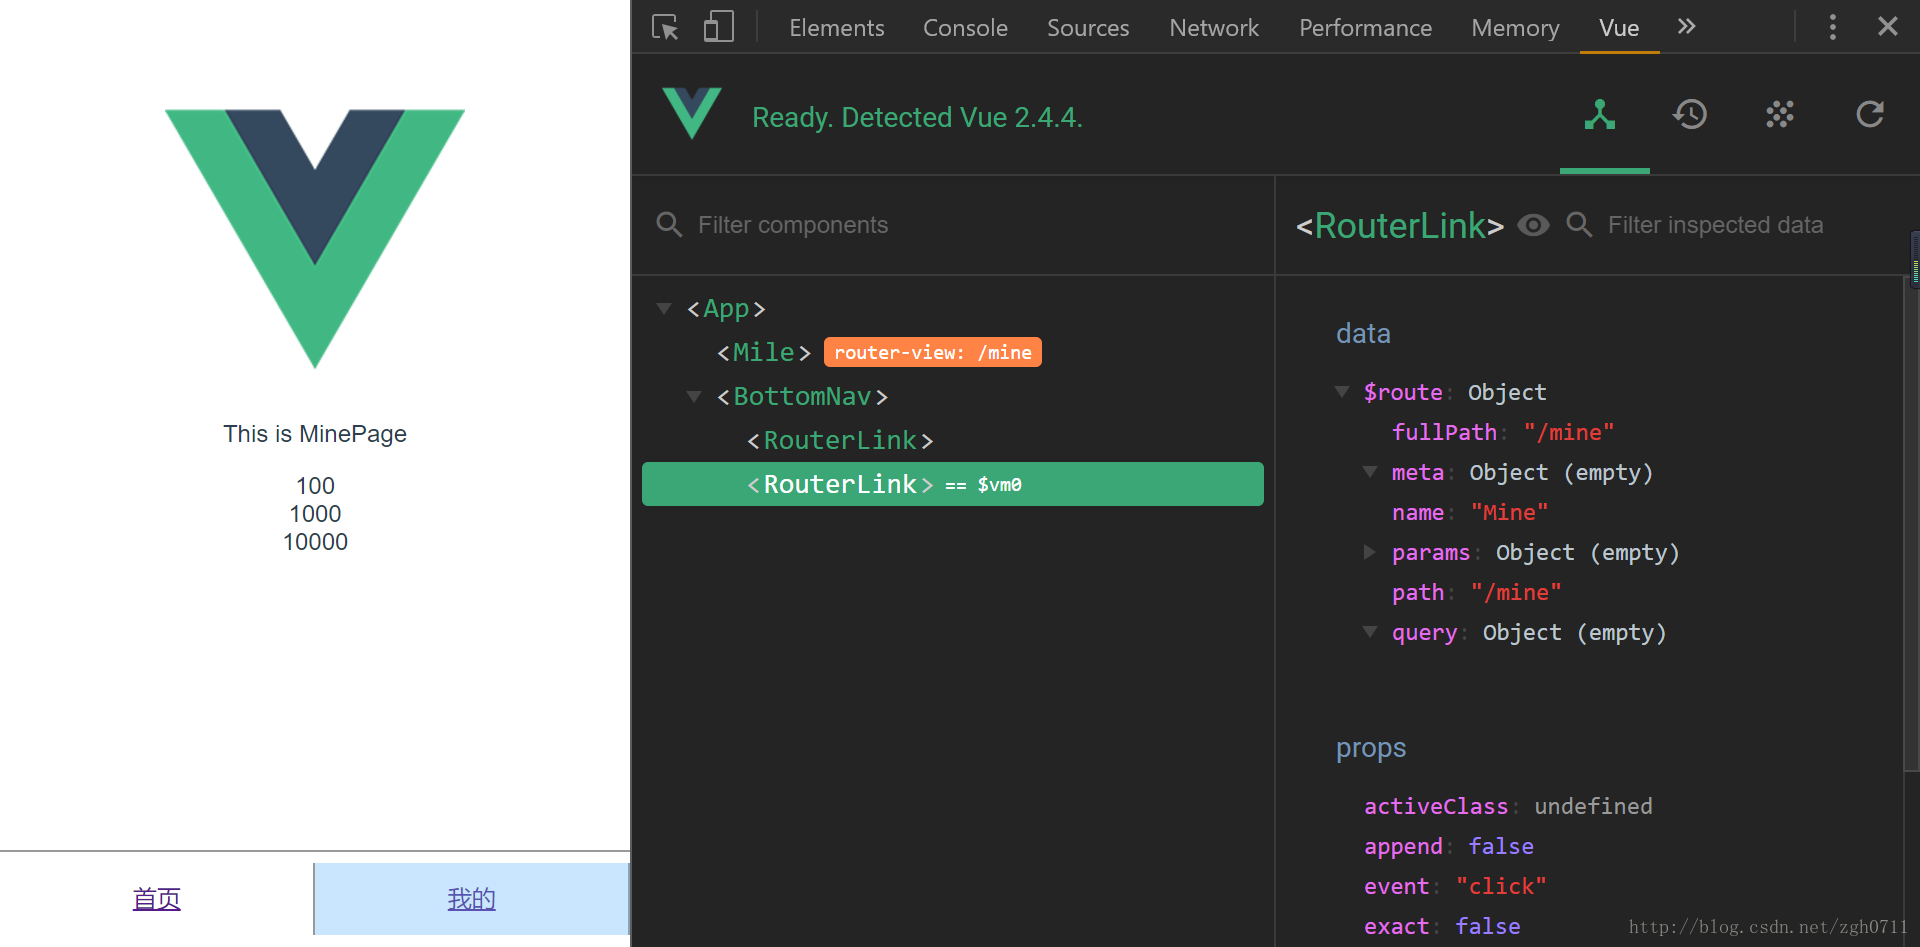Click the activeClass undefined prop

(x=1508, y=806)
